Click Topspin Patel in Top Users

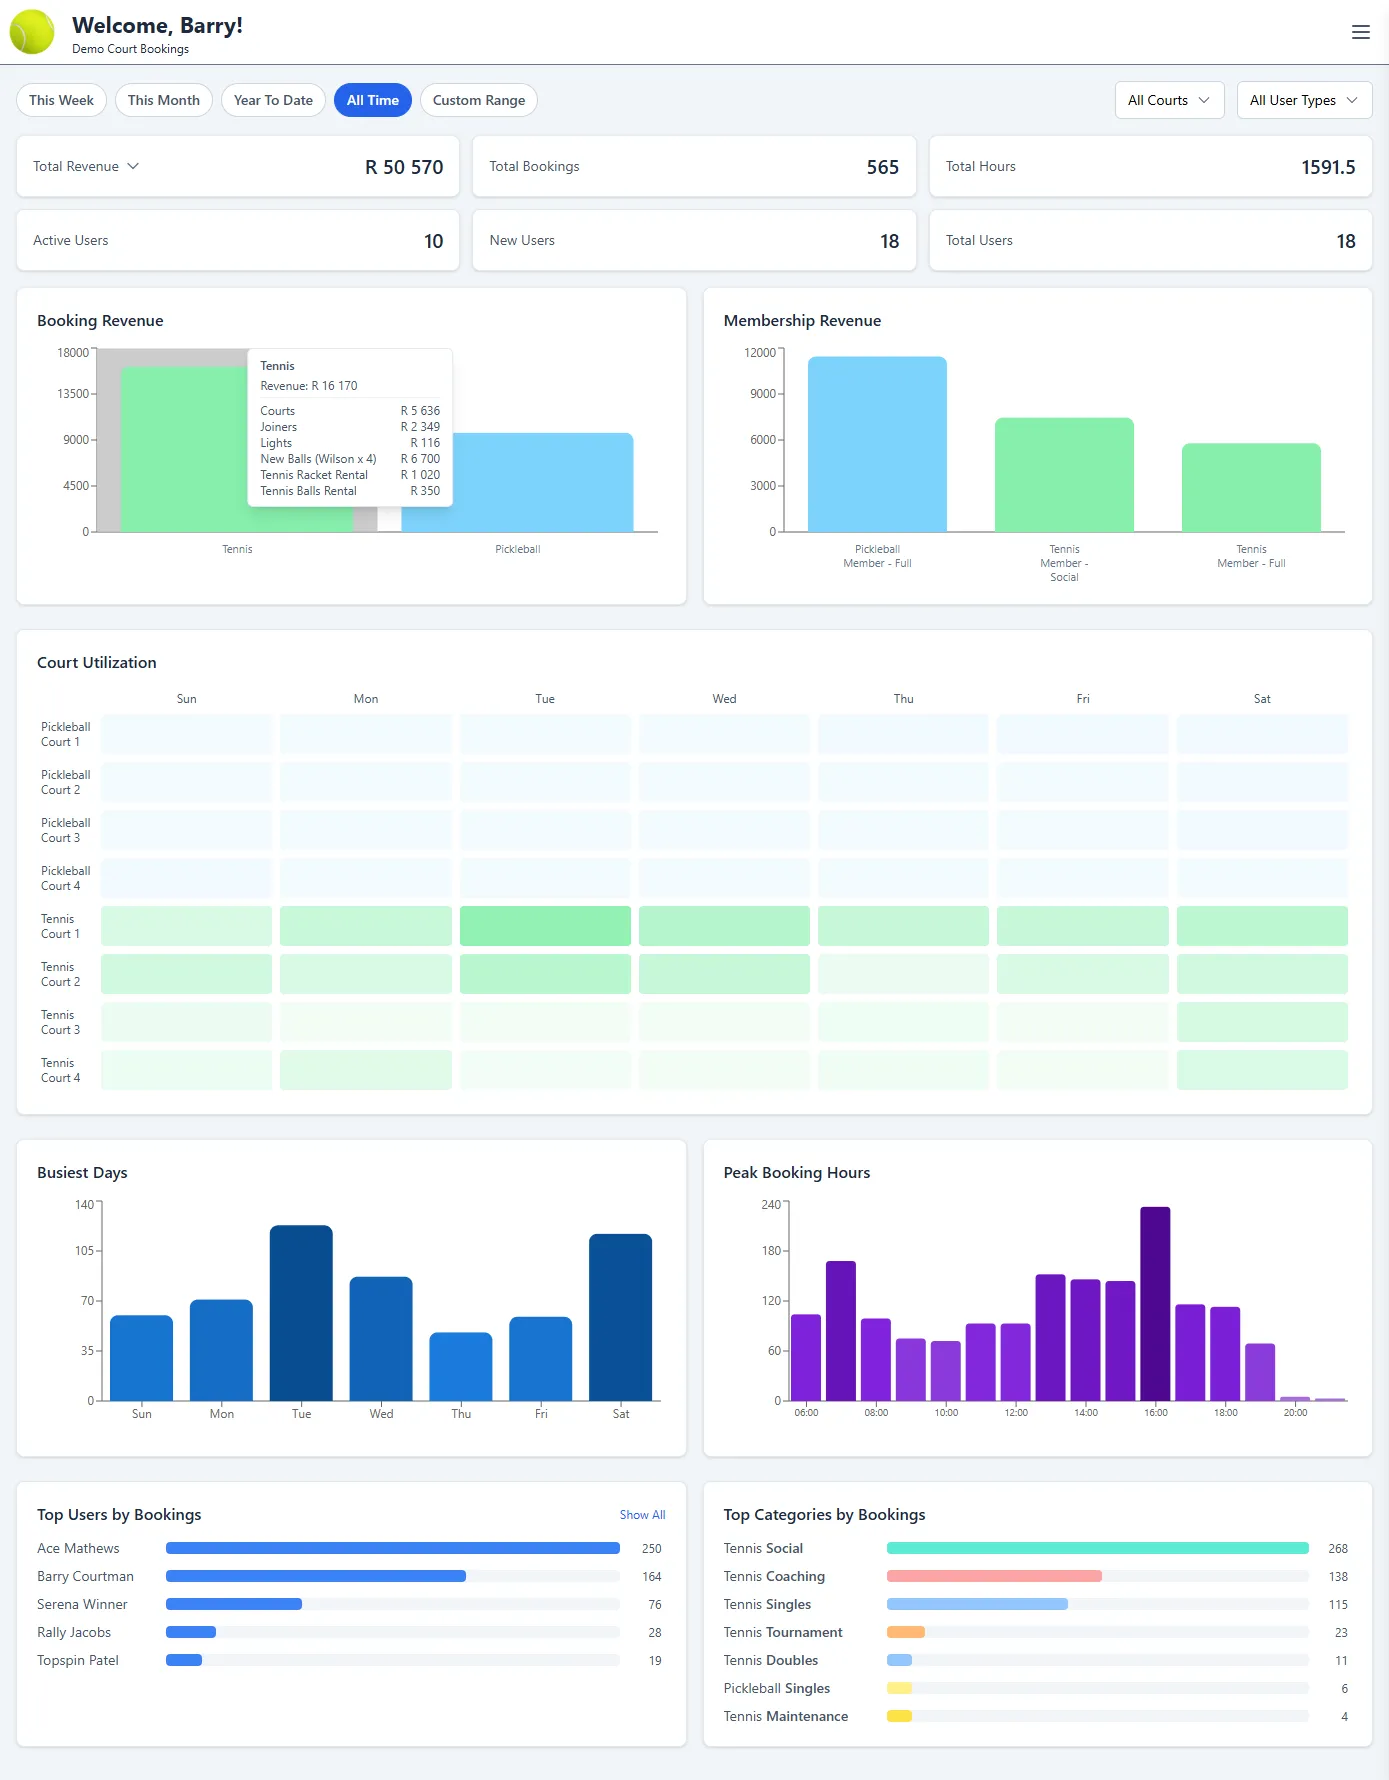78,1660
